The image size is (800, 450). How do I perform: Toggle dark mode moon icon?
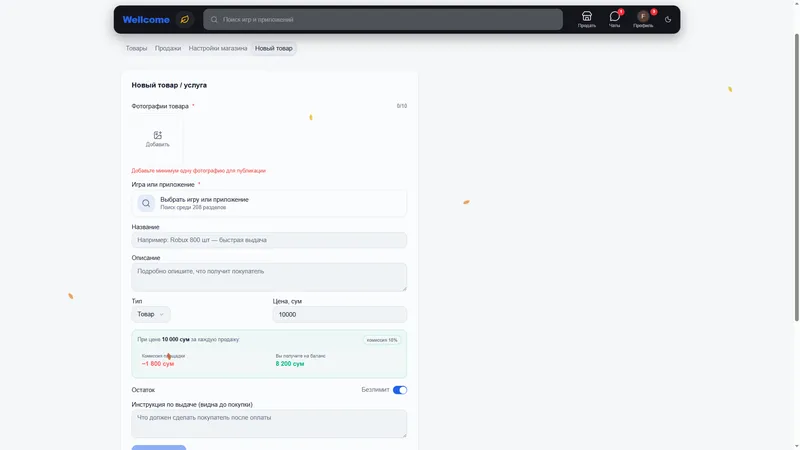coord(668,19)
